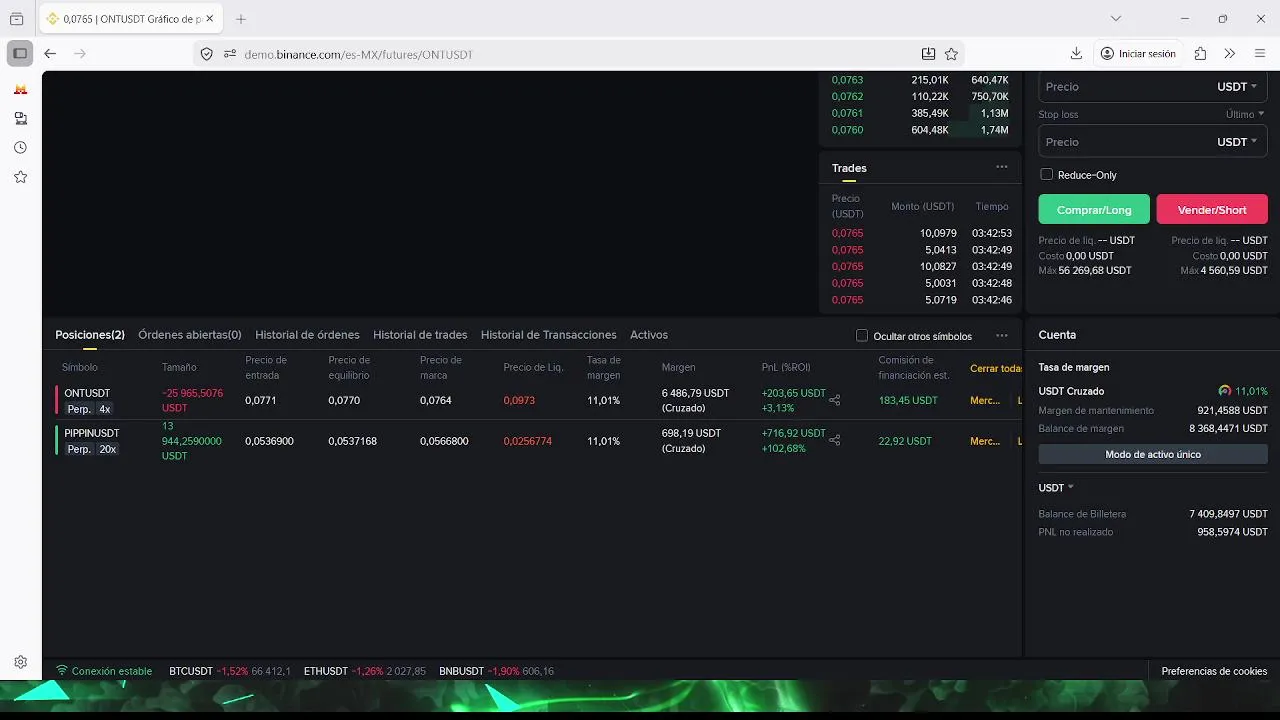Open the take profit USDT unit dropdown
This screenshot has width=1280, height=720.
(1237, 87)
